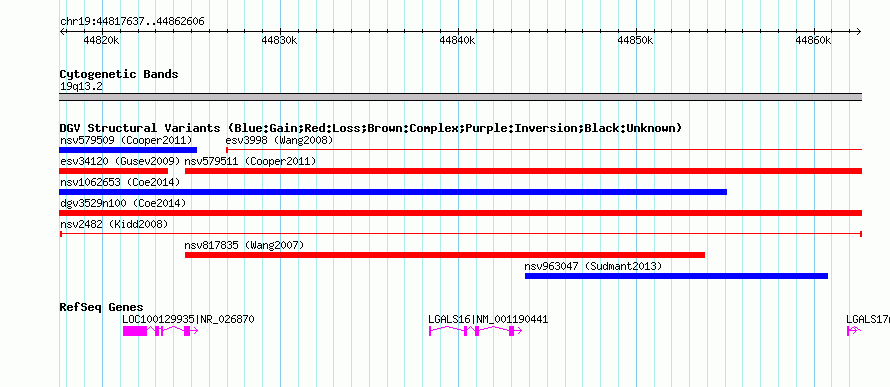Image resolution: width=890 pixels, height=387 pixels.
Task: Click the 44850k ruler tick label
Action: coord(636,40)
